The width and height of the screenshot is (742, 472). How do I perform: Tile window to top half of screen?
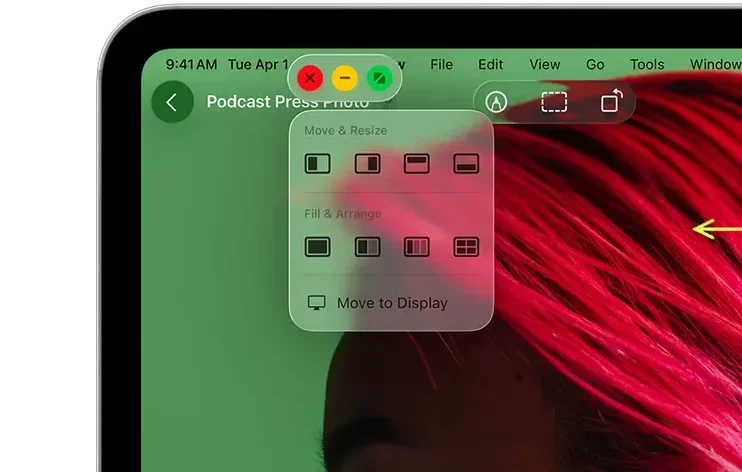click(x=416, y=164)
